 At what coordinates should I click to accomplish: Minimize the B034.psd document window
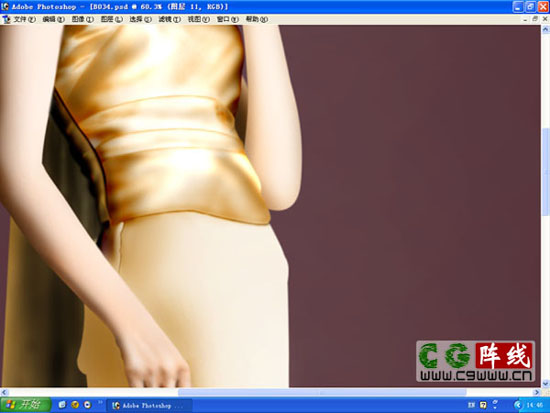[525, 19]
